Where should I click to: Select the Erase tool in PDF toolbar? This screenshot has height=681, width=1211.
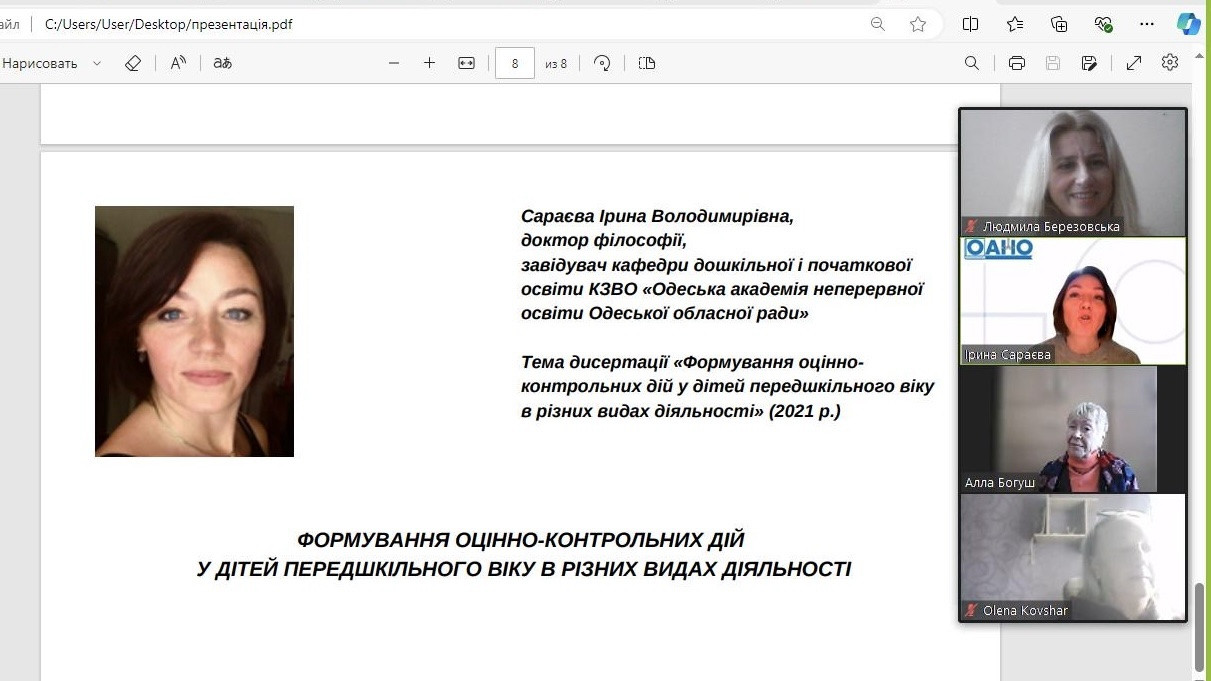pos(133,63)
